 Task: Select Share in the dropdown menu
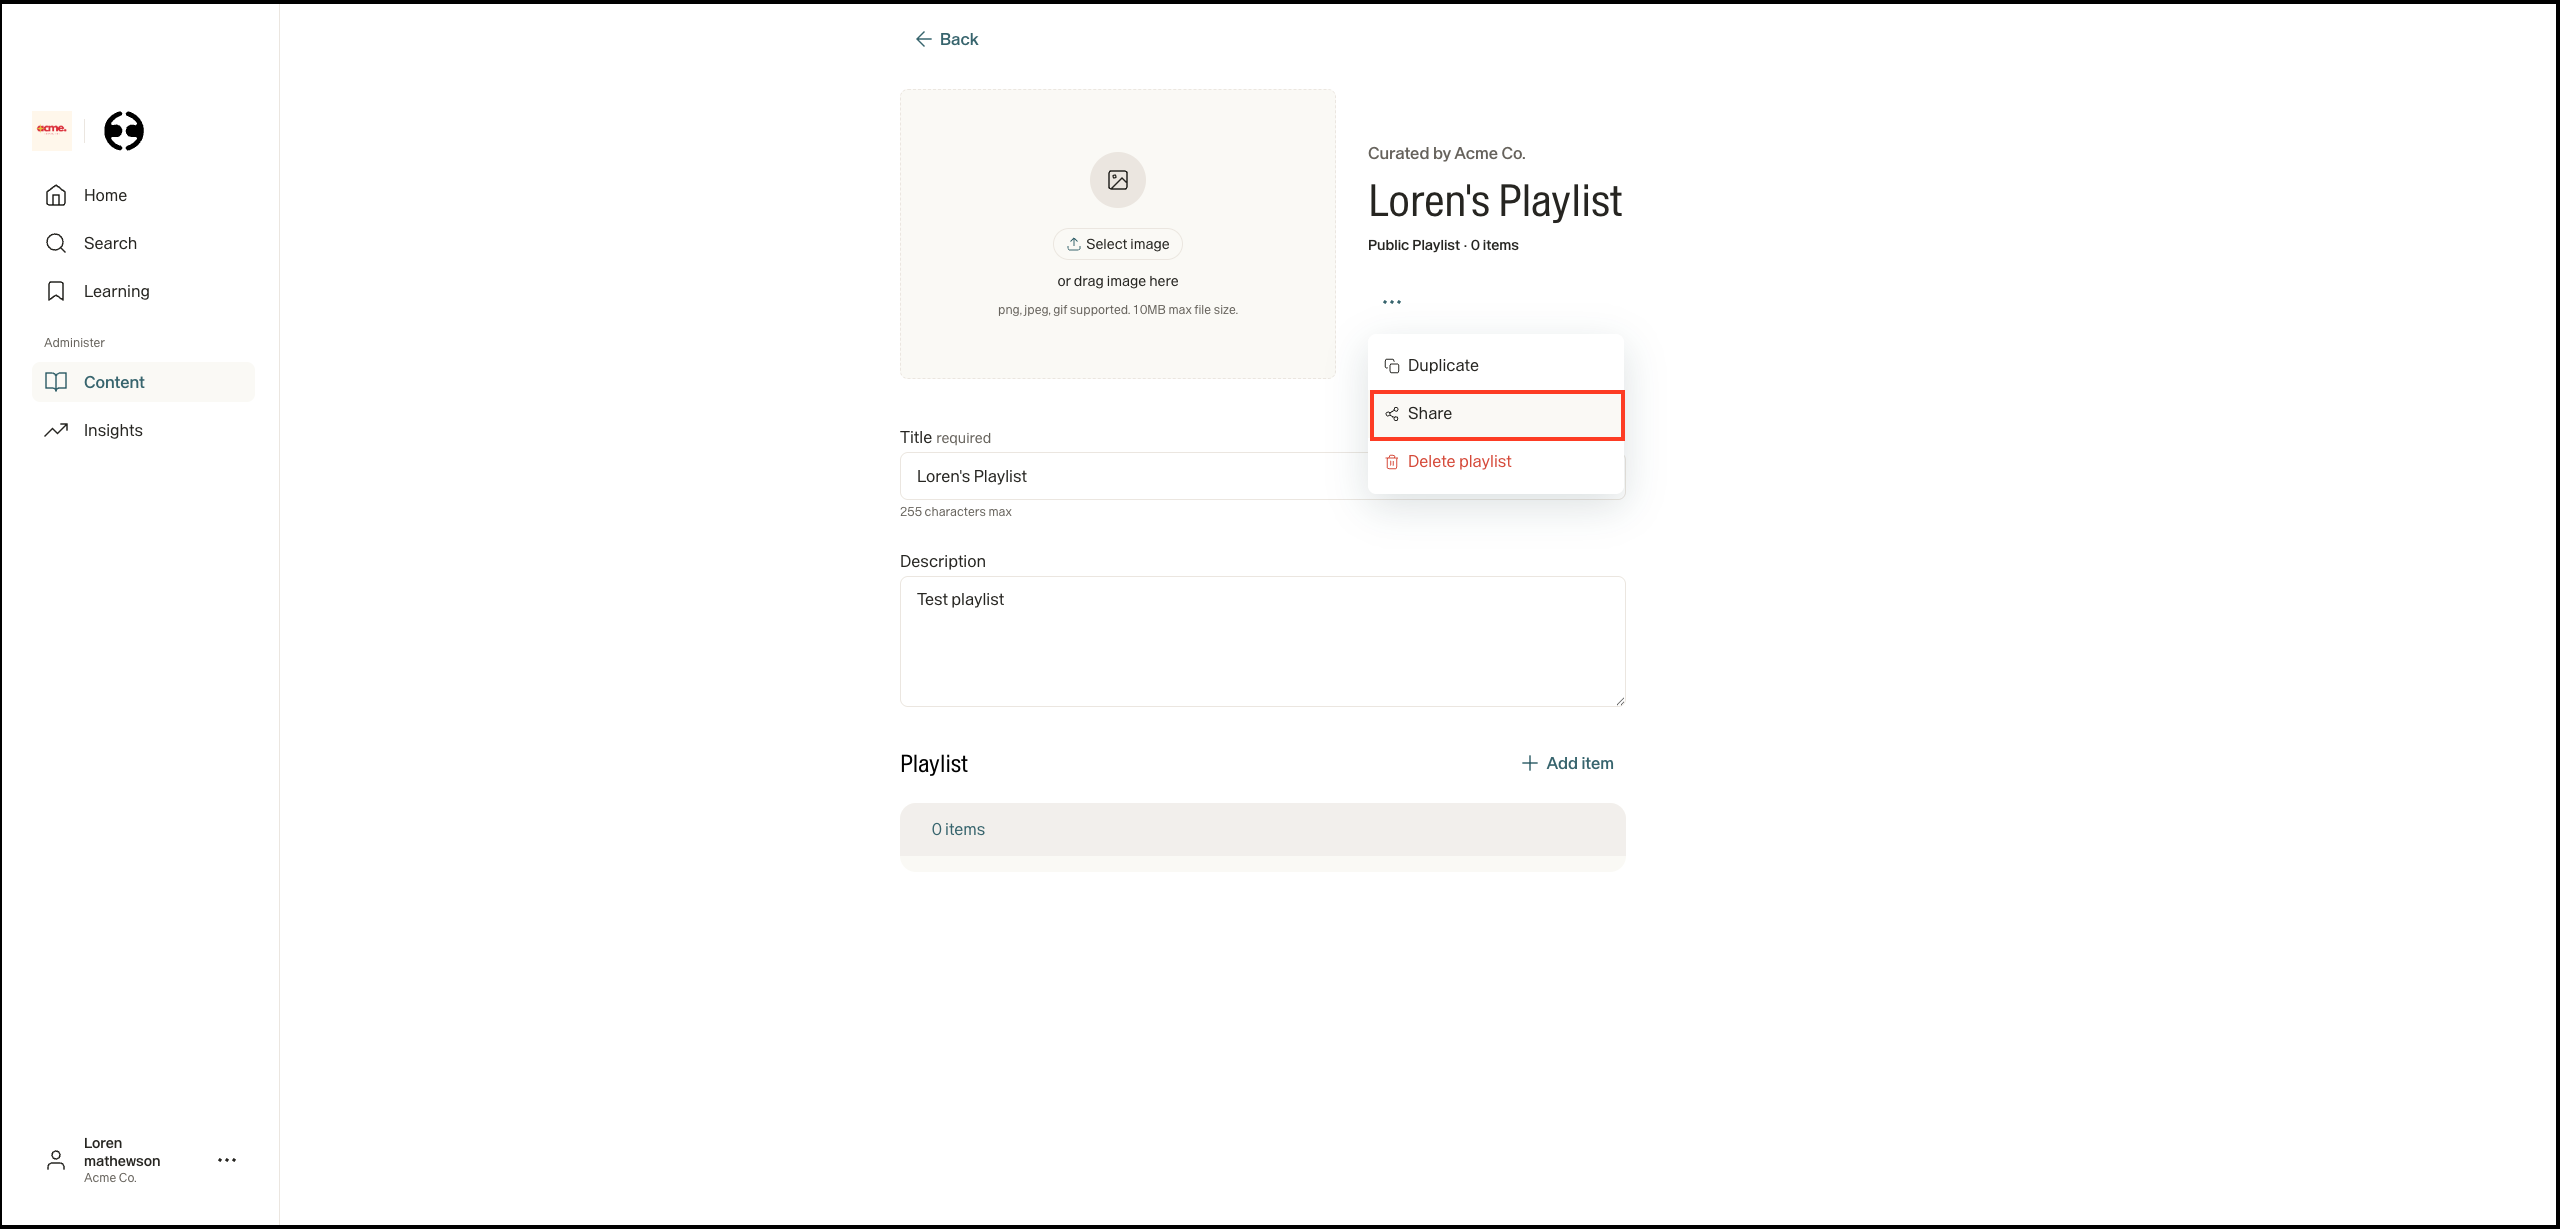coord(1429,414)
